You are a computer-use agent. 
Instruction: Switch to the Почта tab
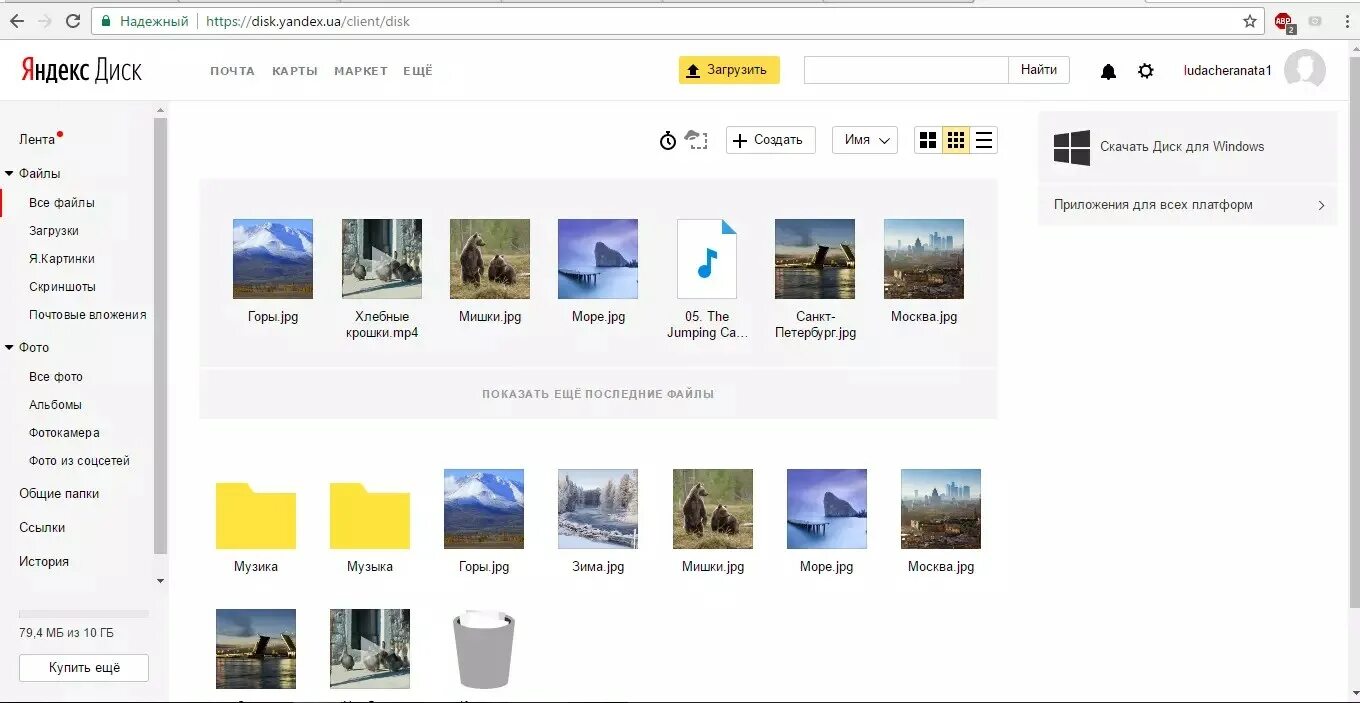point(232,70)
